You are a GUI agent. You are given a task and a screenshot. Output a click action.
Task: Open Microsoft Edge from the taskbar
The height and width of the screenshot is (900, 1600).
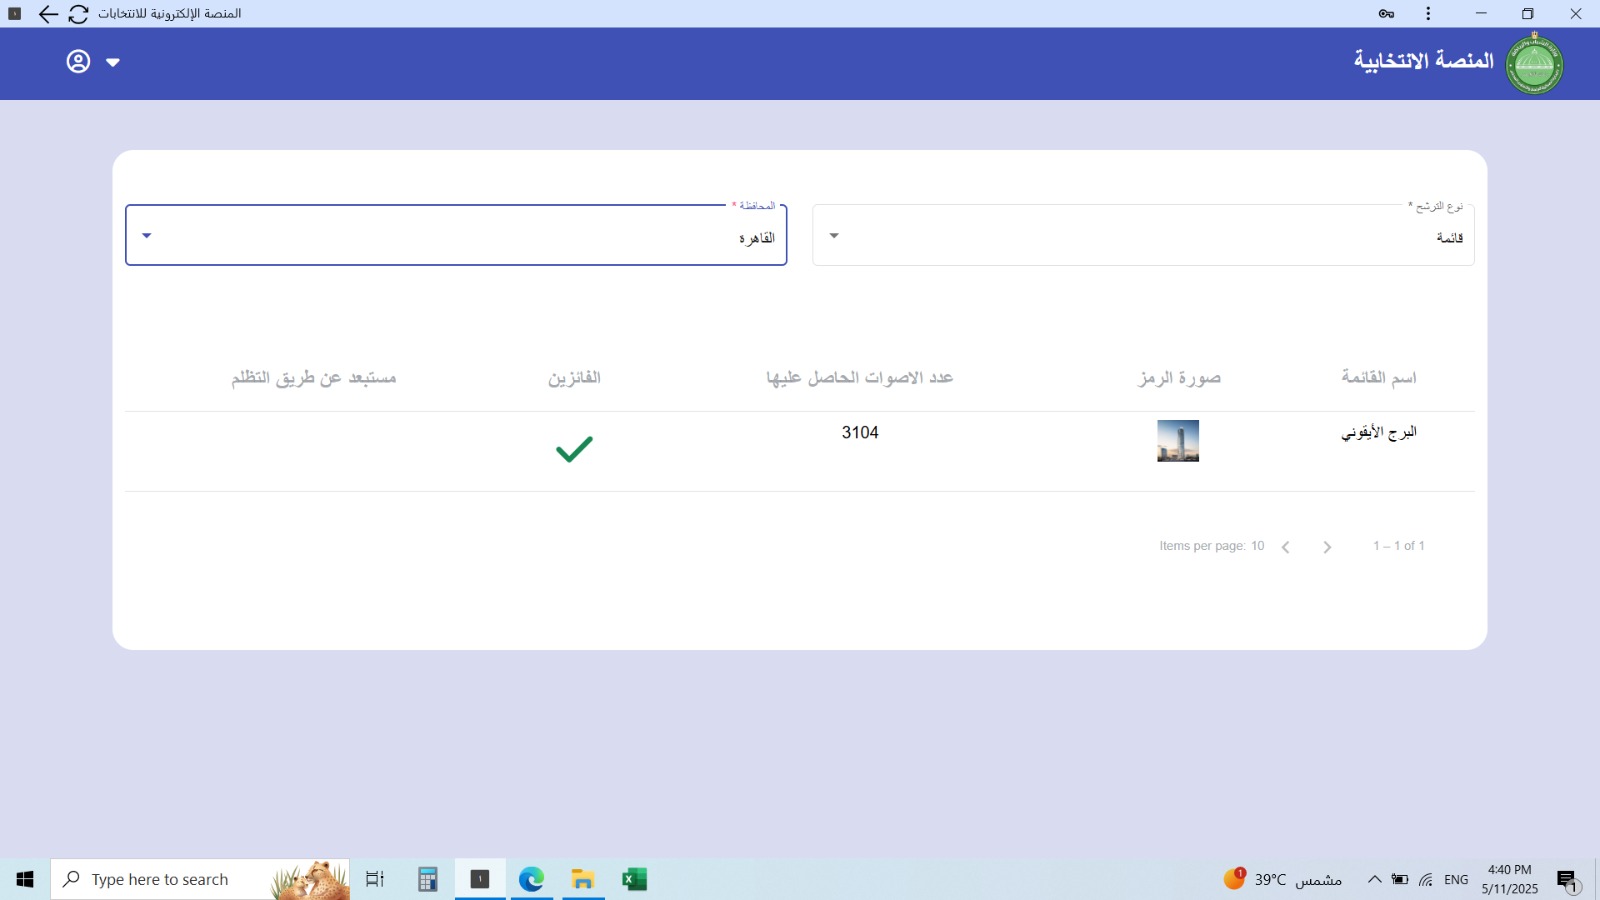pos(532,879)
